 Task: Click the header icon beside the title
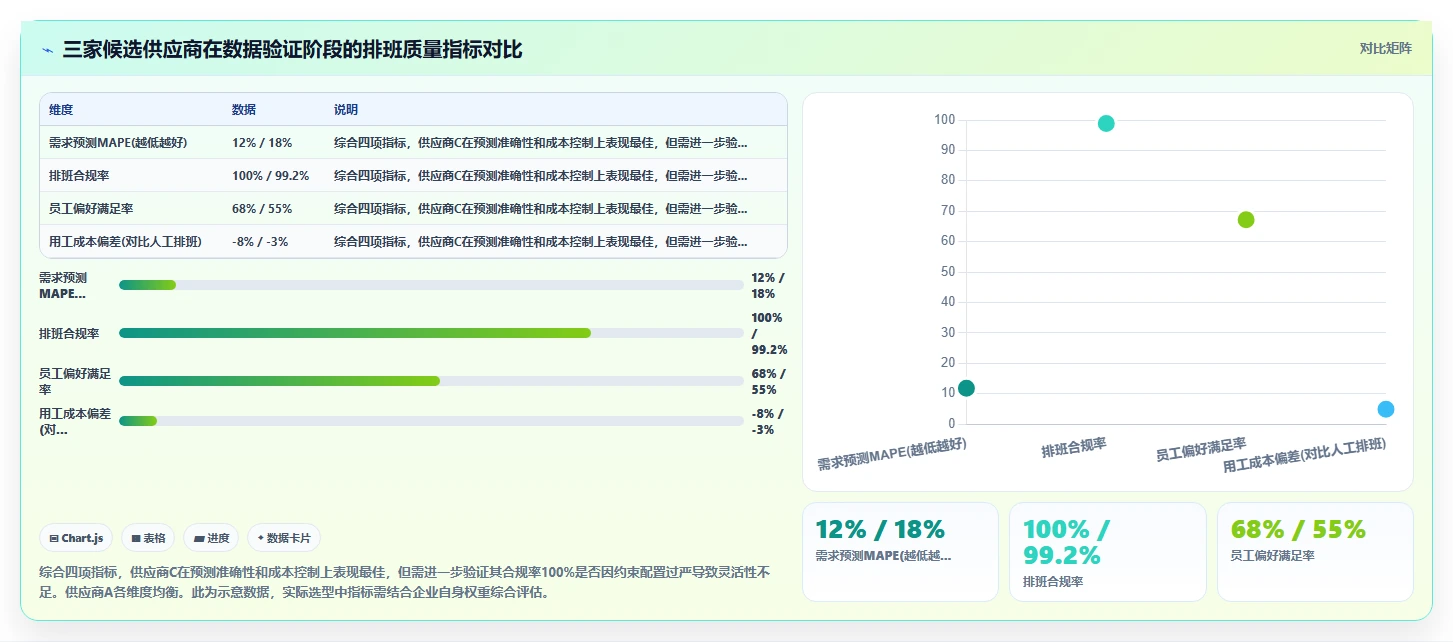(47, 50)
